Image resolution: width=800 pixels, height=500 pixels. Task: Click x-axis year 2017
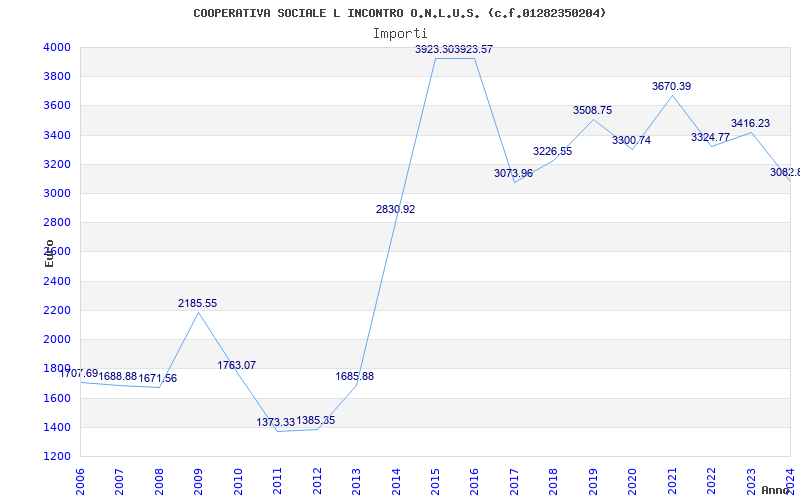pos(514,482)
